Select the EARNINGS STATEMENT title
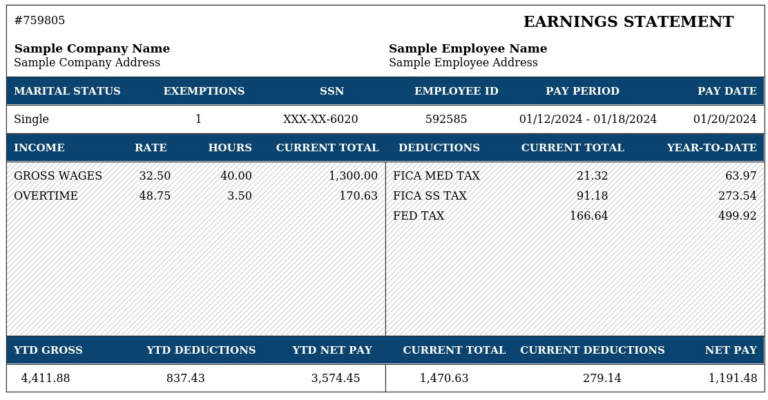 click(x=628, y=22)
